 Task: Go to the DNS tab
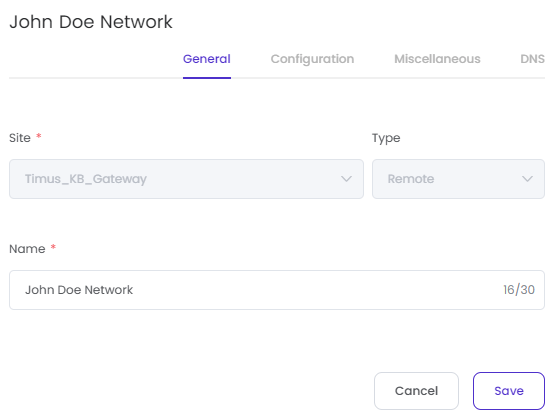(532, 59)
